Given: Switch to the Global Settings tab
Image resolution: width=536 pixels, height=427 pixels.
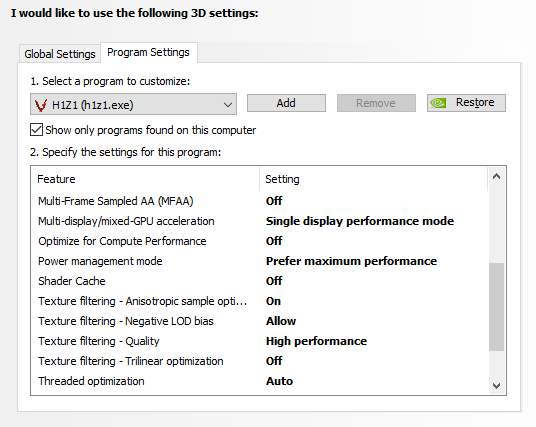Looking at the screenshot, I should click(x=59, y=54).
